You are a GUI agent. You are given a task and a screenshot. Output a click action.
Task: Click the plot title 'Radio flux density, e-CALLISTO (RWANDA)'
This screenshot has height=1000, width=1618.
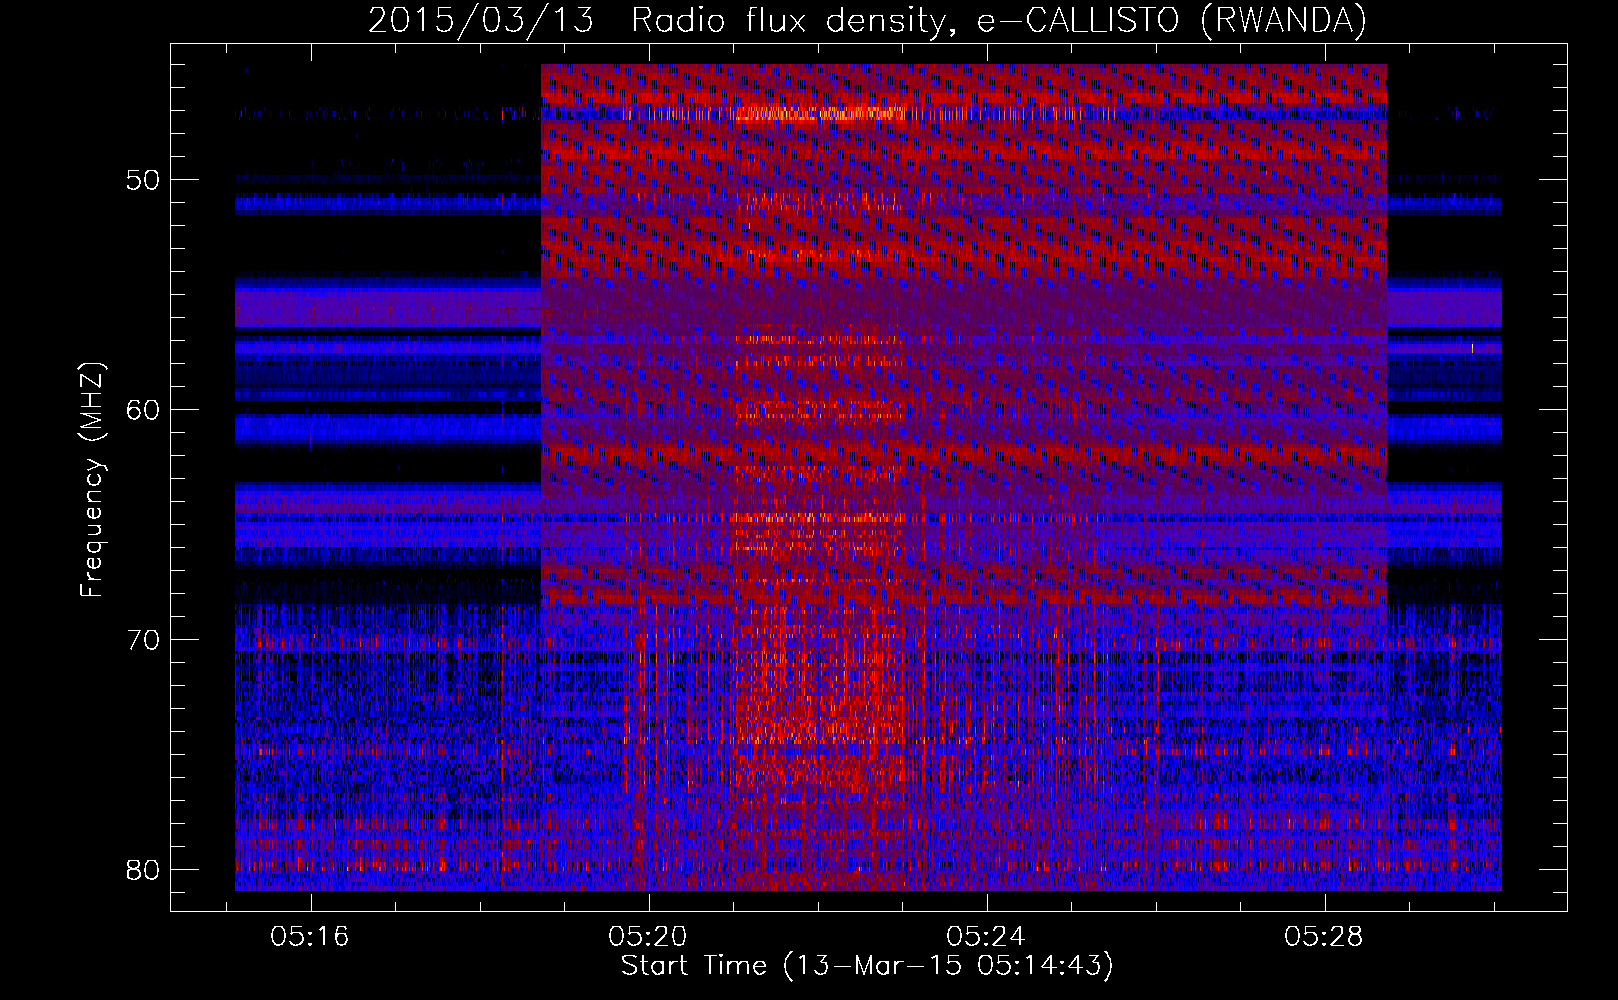[999, 20]
